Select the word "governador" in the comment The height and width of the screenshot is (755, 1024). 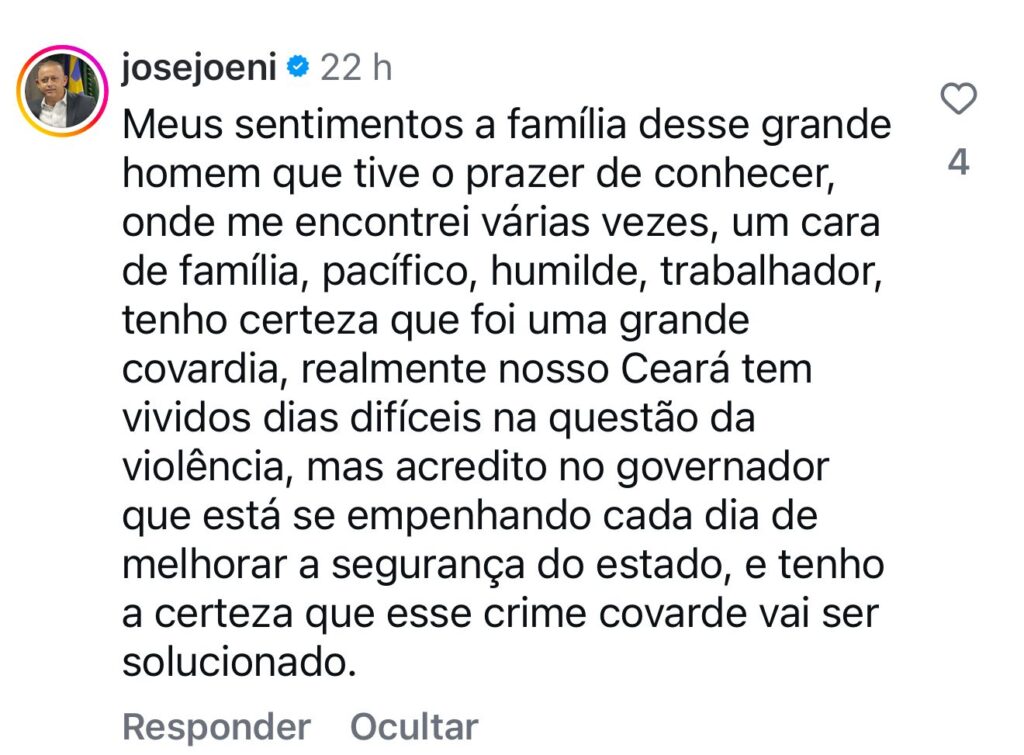[x=722, y=470]
